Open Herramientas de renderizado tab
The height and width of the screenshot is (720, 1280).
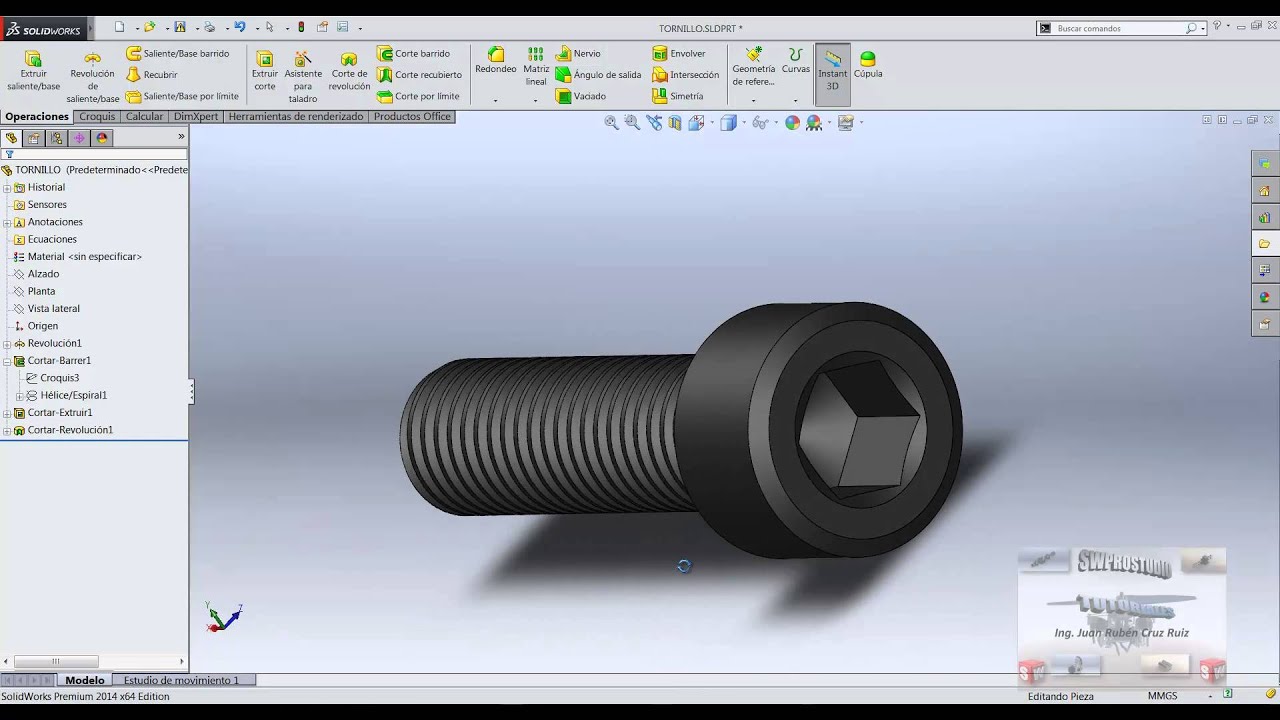point(296,116)
